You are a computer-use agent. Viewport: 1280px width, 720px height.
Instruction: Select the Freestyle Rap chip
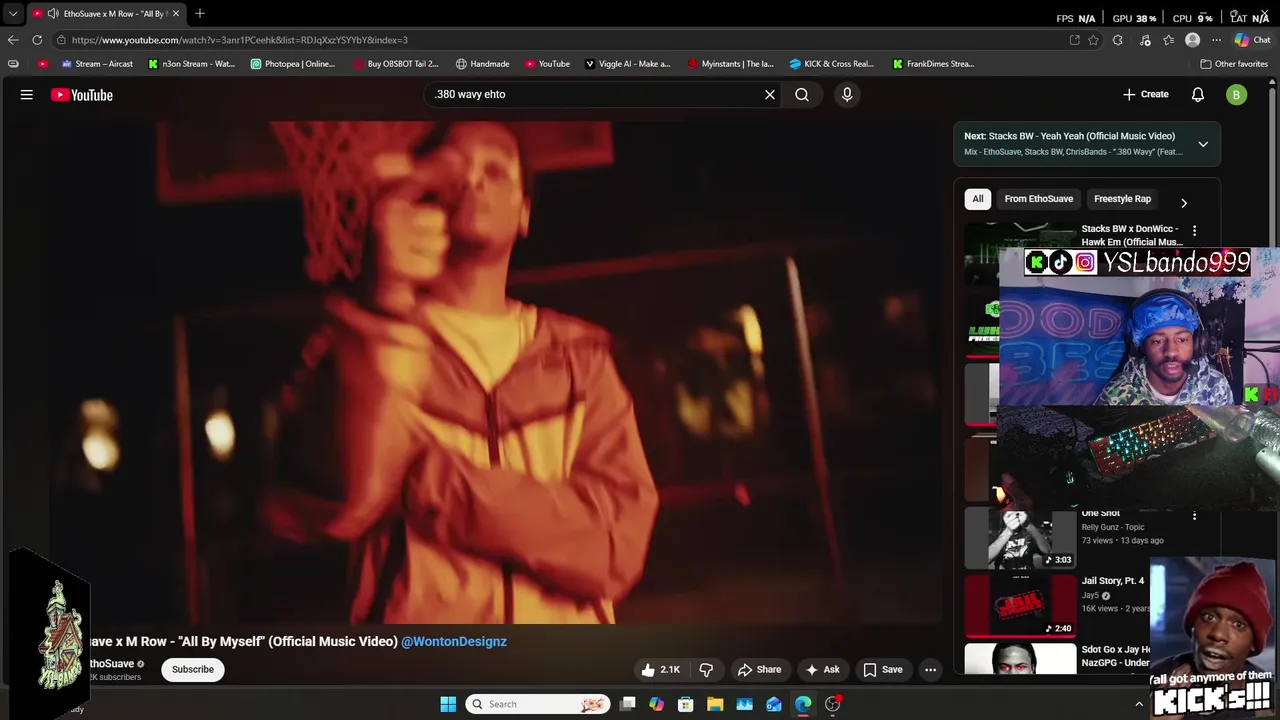click(x=1122, y=199)
